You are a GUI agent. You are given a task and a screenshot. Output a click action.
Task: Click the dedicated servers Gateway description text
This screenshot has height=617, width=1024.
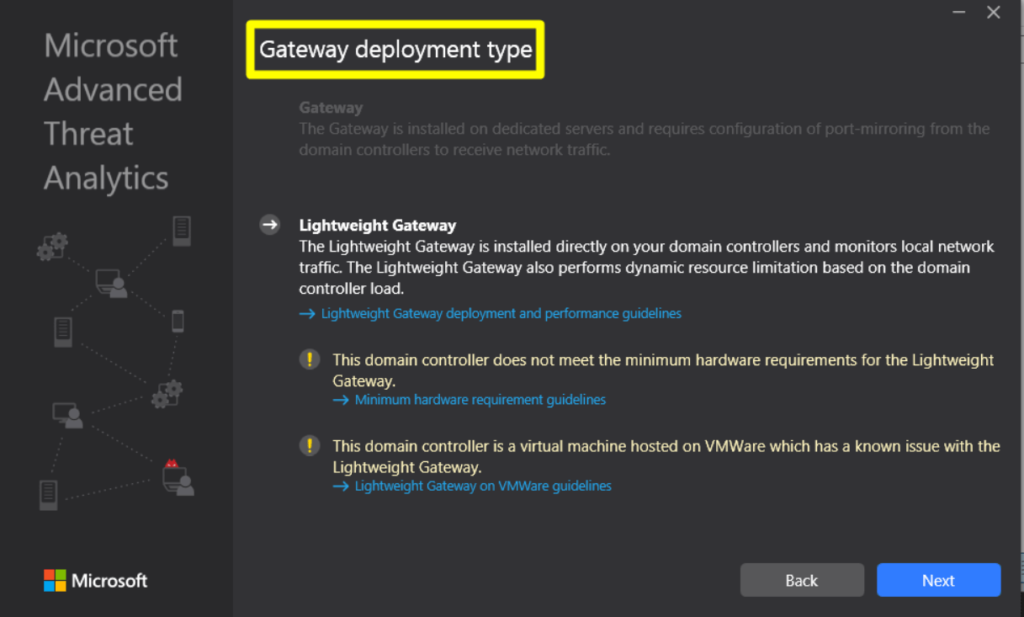(x=645, y=139)
